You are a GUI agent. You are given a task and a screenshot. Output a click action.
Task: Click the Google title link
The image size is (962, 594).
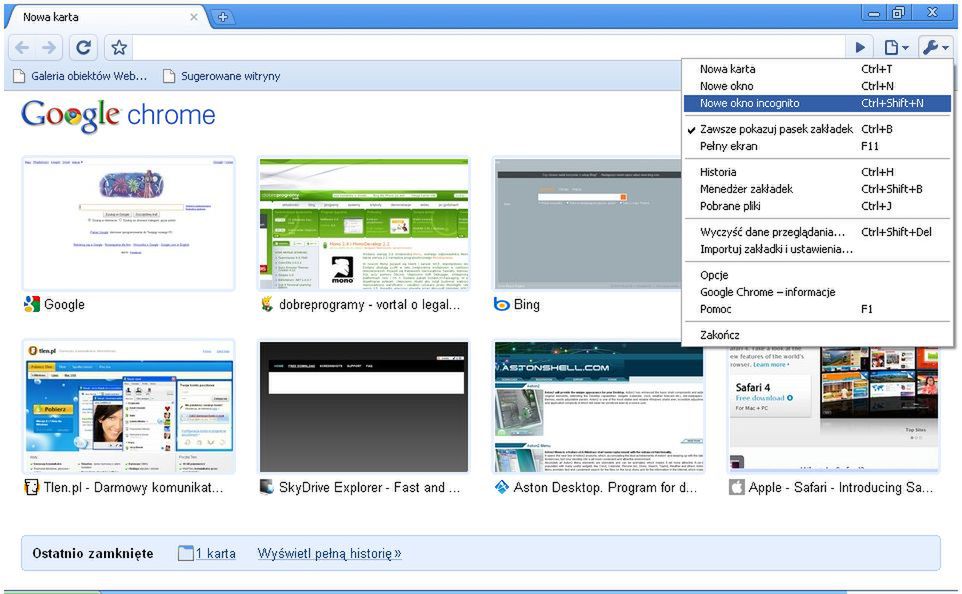click(x=64, y=304)
